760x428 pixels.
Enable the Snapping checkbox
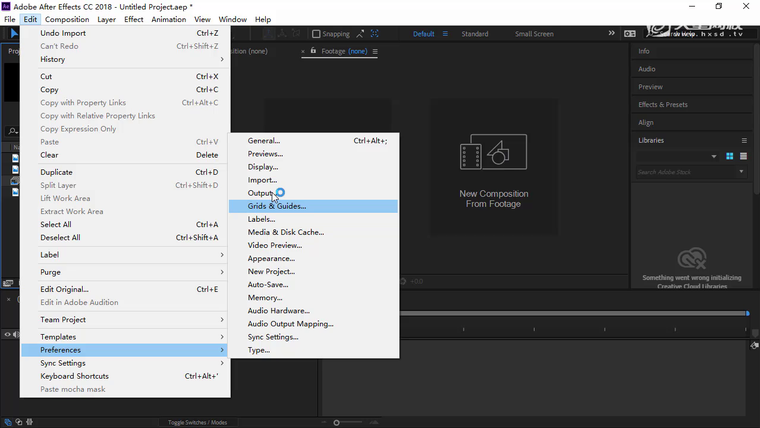click(x=316, y=34)
